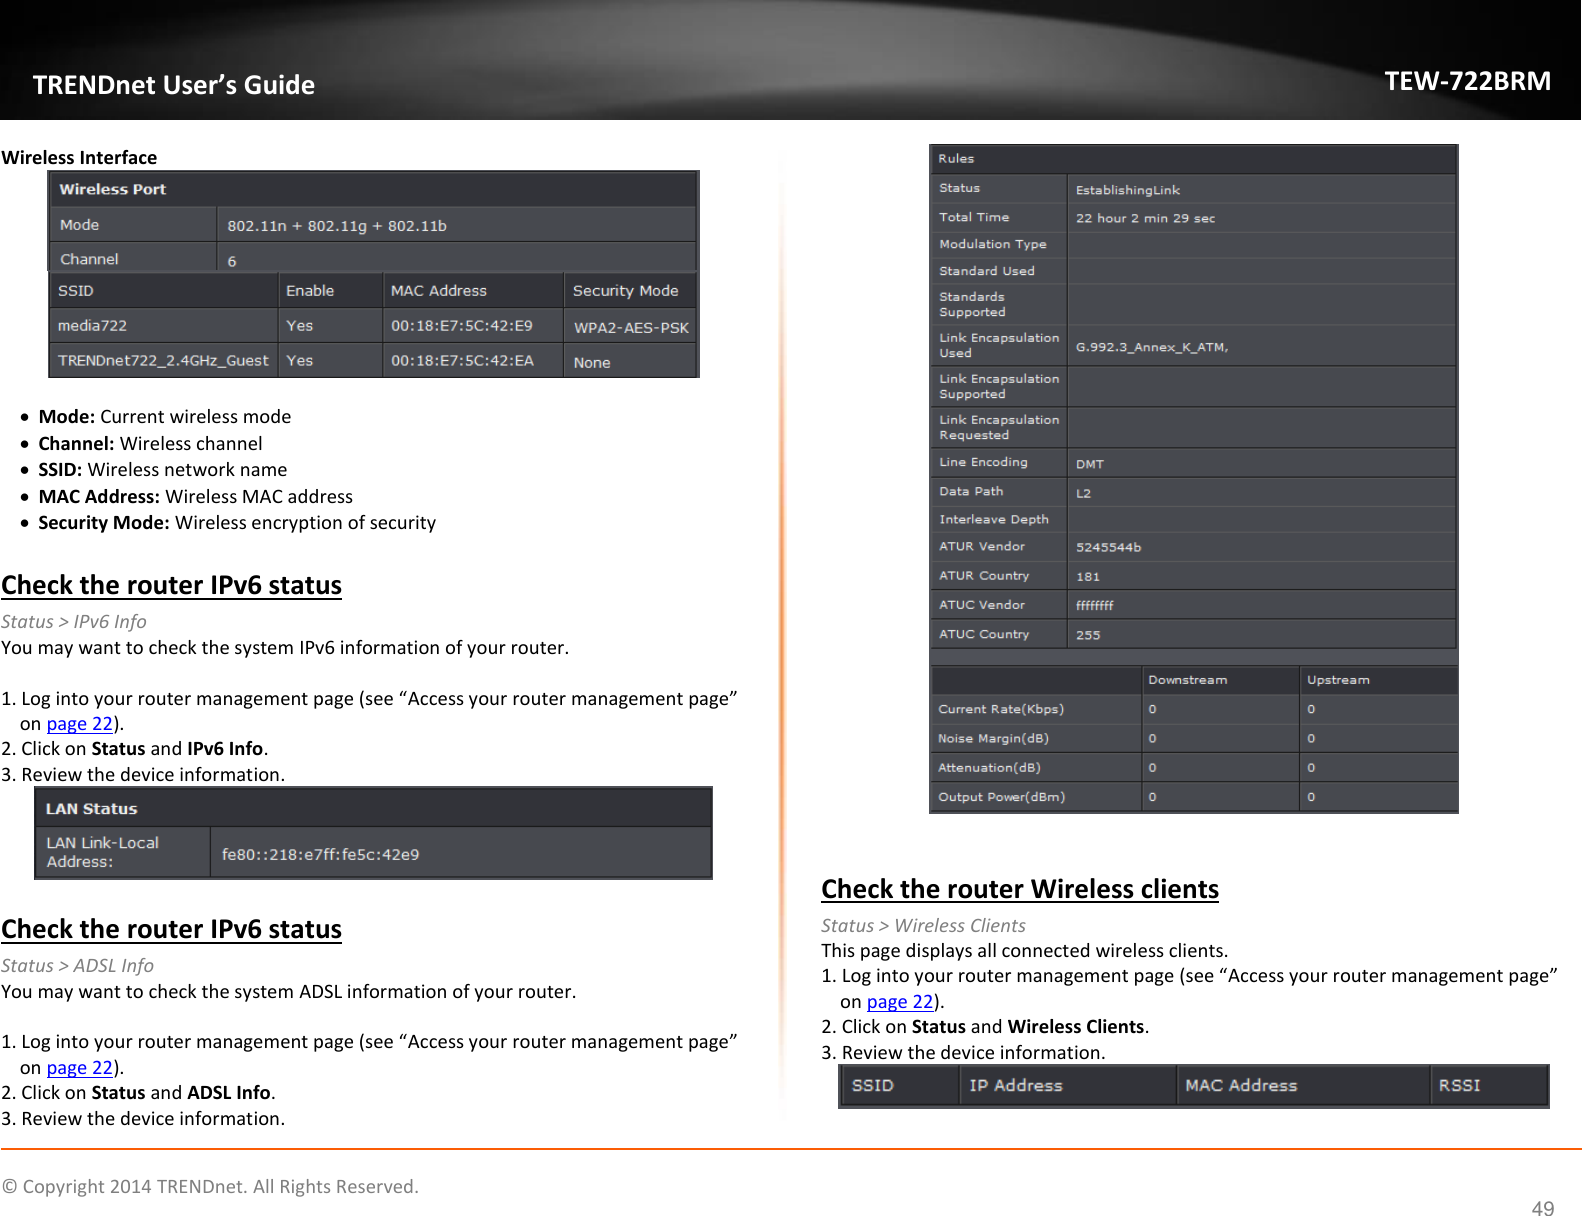Open the page 22 link under Wireless Clients steps
Image resolution: width=1582 pixels, height=1216 pixels.
click(900, 1002)
